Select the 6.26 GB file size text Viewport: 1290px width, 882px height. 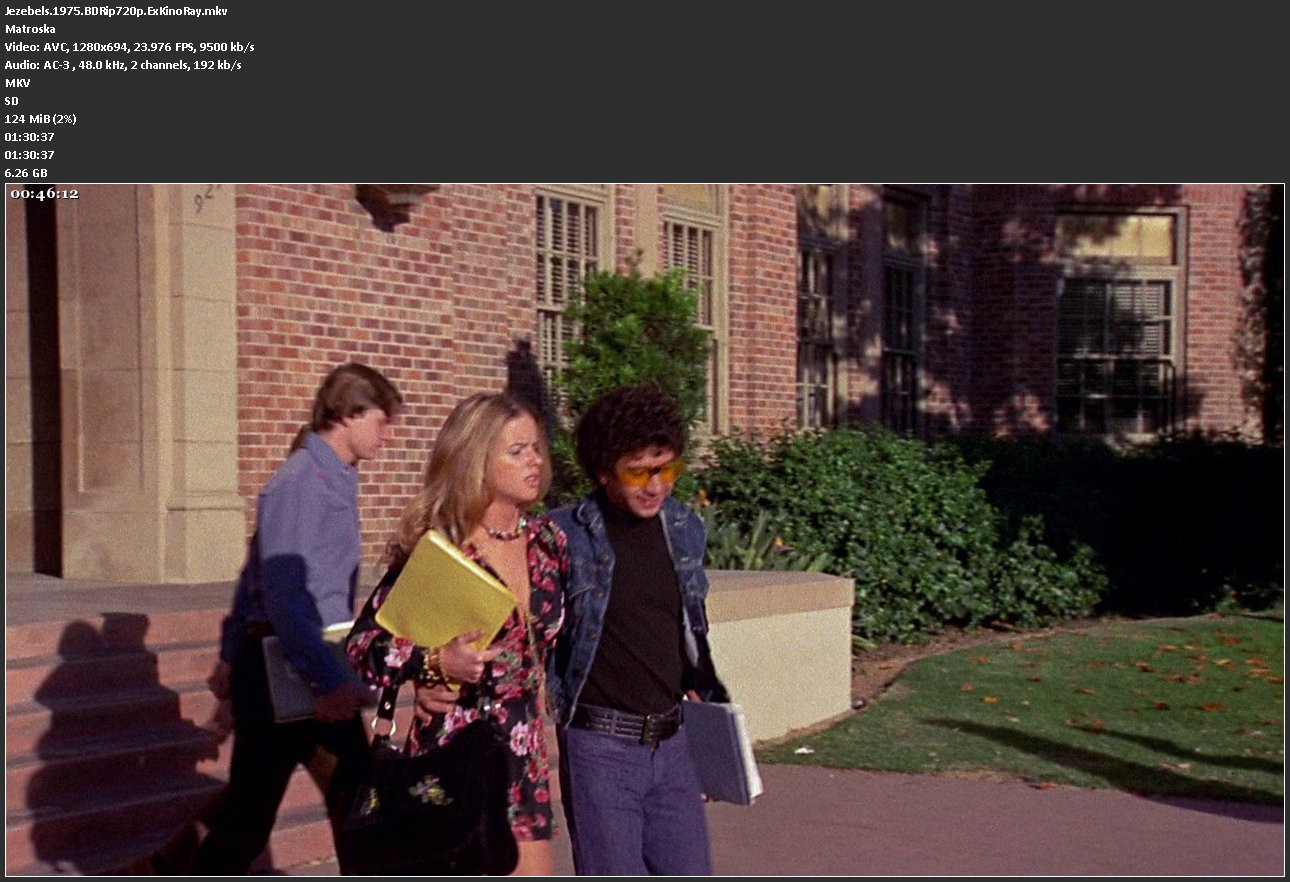pos(26,173)
